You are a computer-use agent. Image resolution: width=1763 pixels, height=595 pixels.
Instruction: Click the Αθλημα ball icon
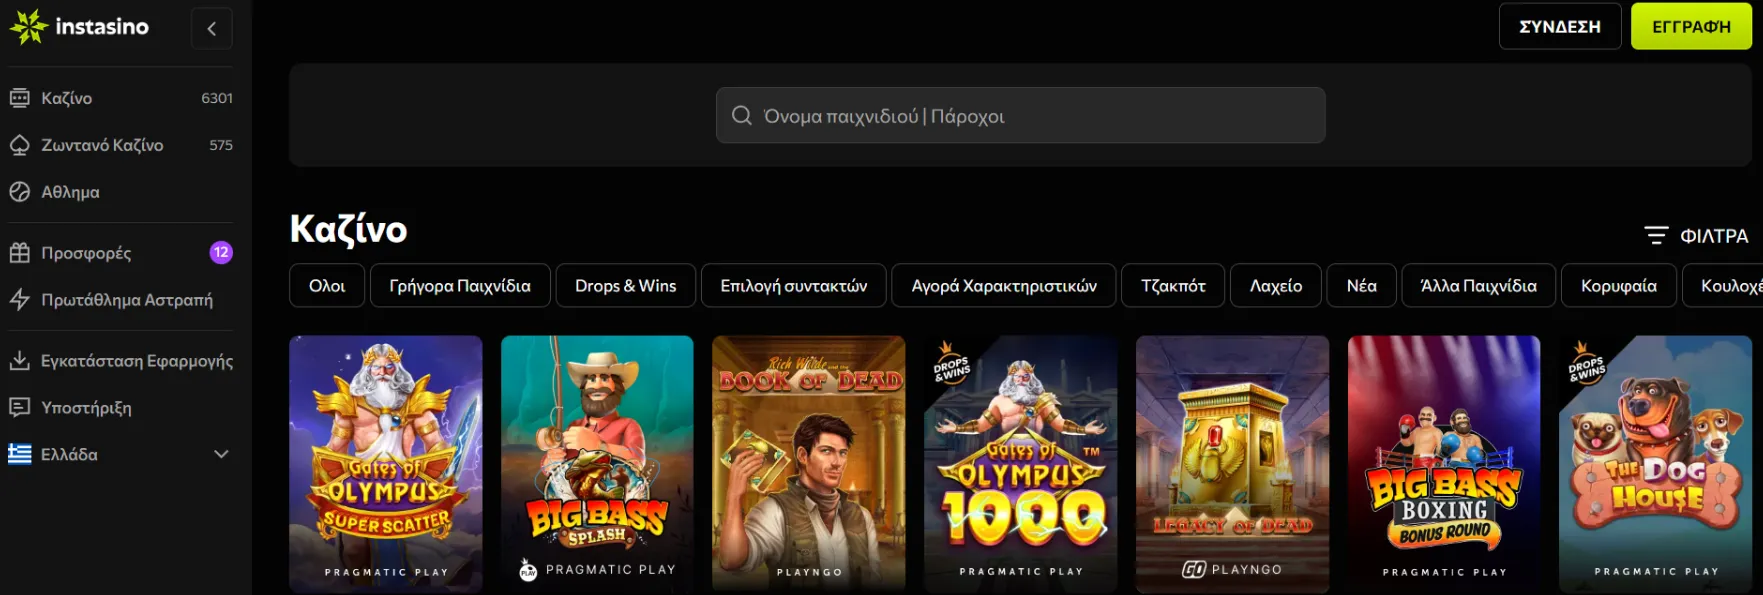(x=19, y=192)
